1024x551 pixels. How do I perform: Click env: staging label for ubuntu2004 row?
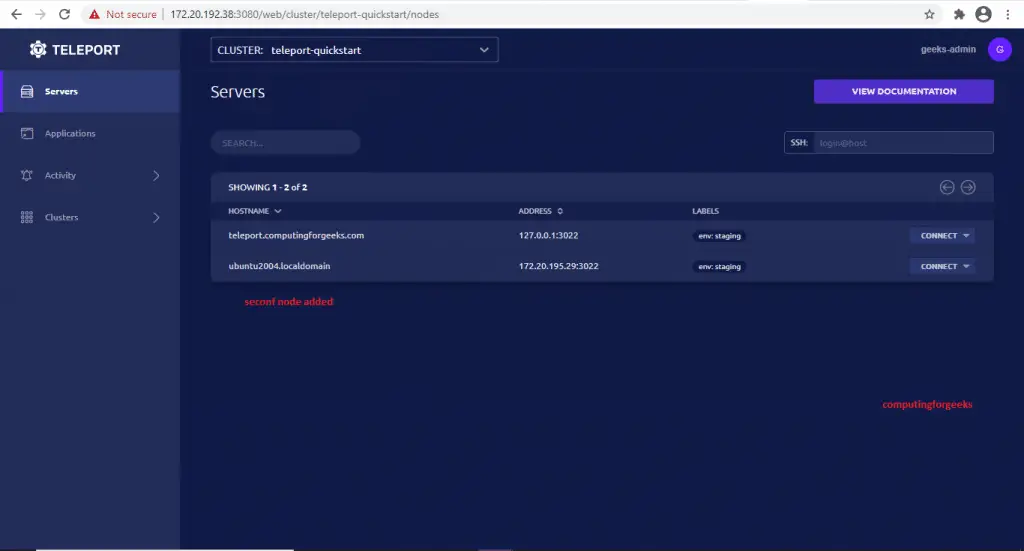click(719, 266)
